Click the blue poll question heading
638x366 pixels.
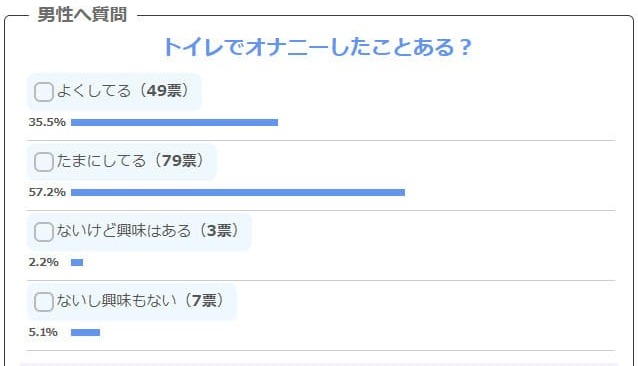pos(317,47)
